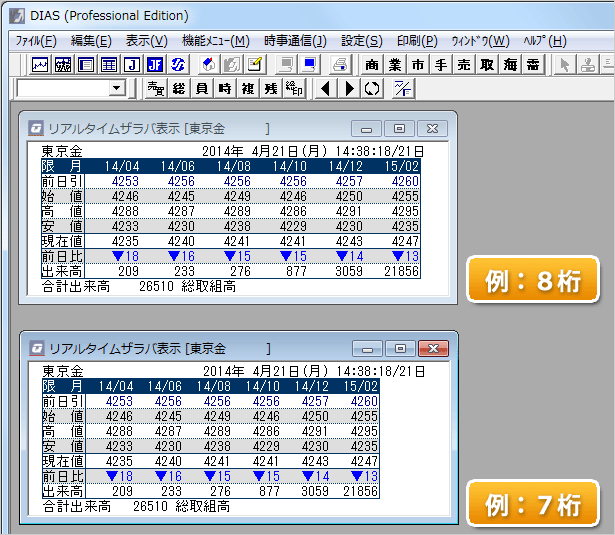Image resolution: width=615 pixels, height=535 pixels.
Task: Open the 機能メニュー(M) menu
Action: [216, 41]
